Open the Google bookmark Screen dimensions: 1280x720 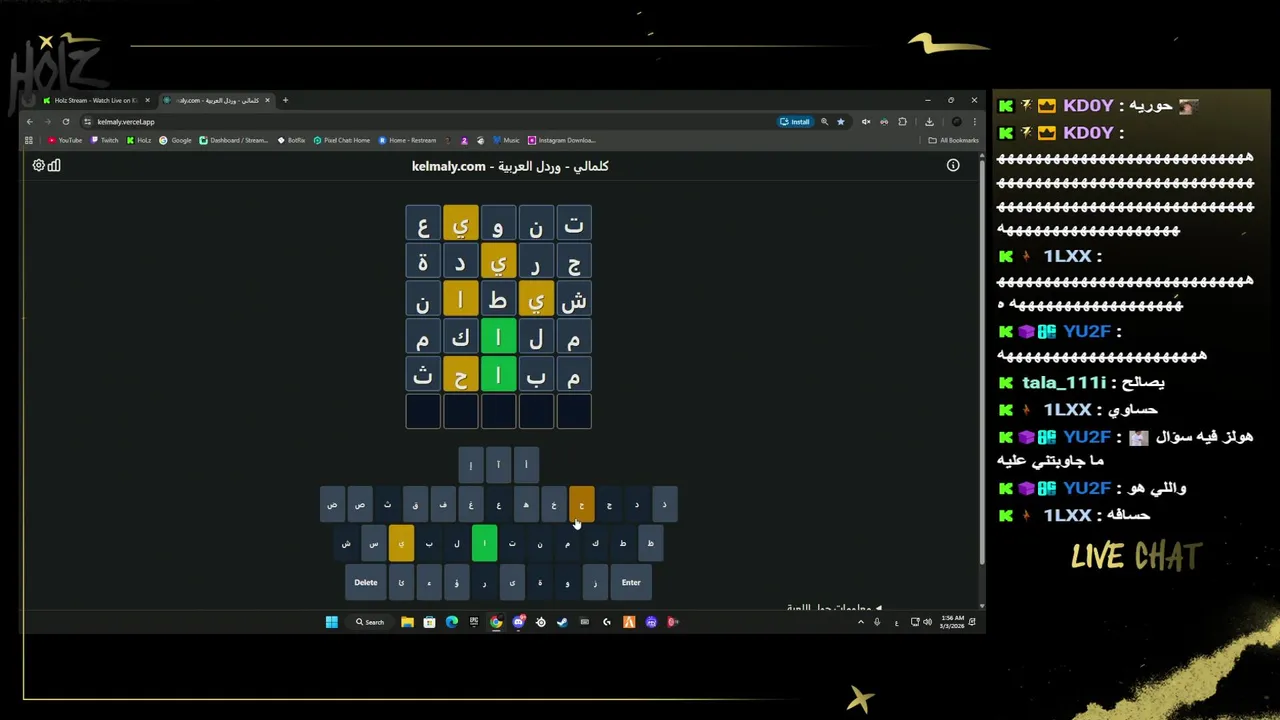[x=176, y=140]
